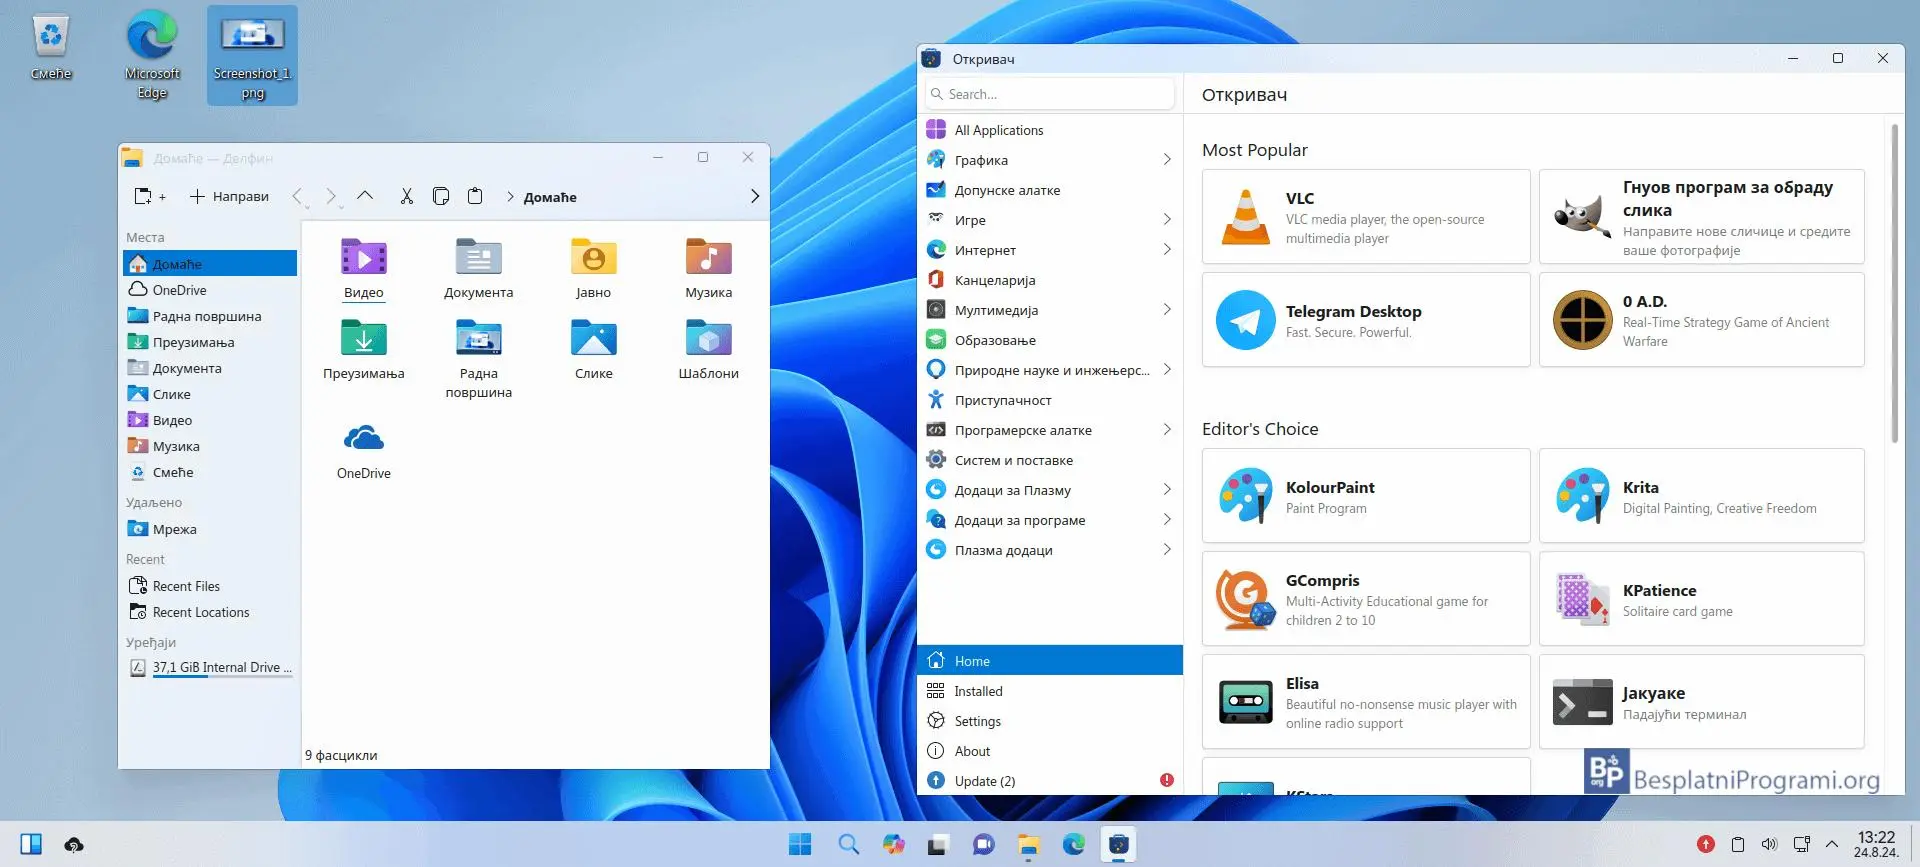Click the Search field in Discover

(1050, 94)
